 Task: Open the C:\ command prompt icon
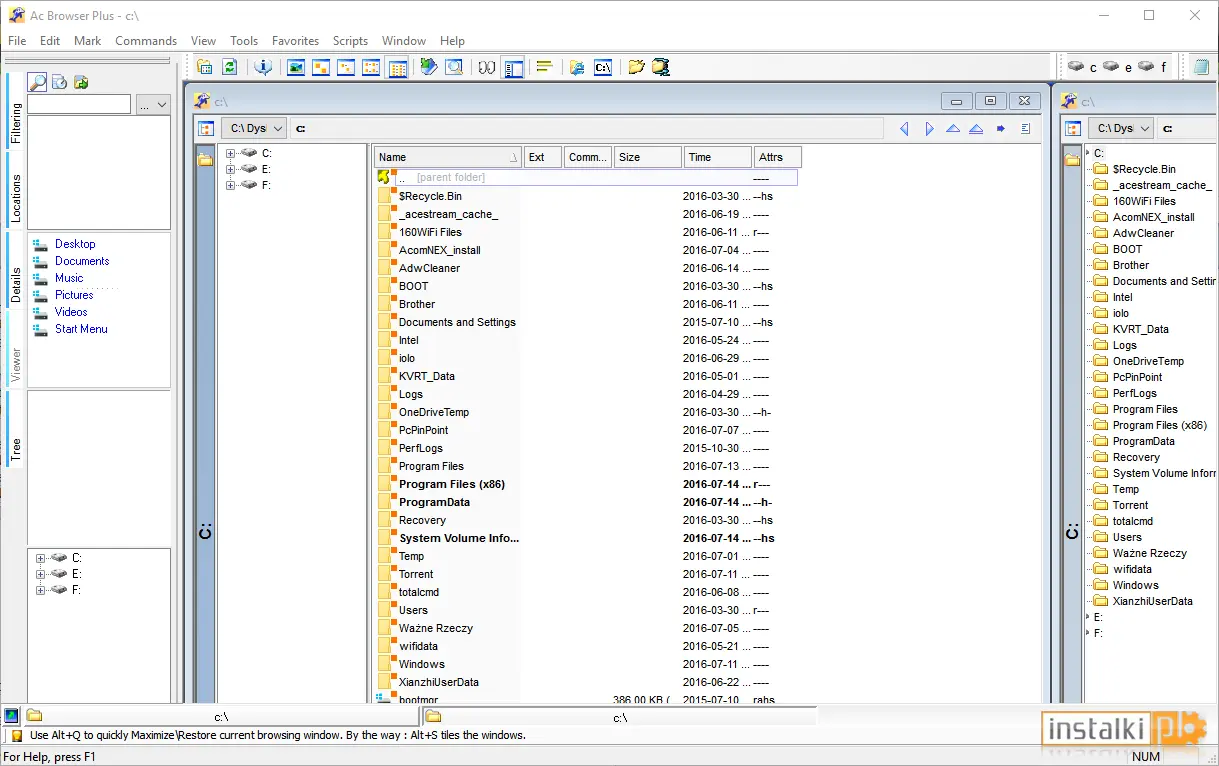point(603,67)
